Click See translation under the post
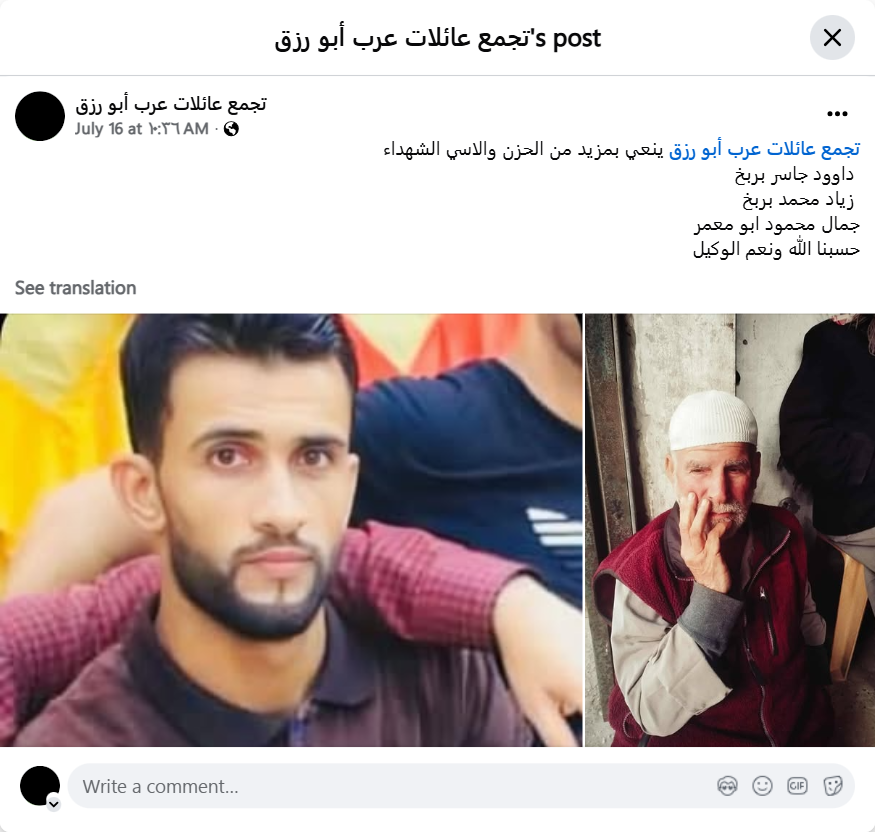 pyautogui.click(x=75, y=288)
